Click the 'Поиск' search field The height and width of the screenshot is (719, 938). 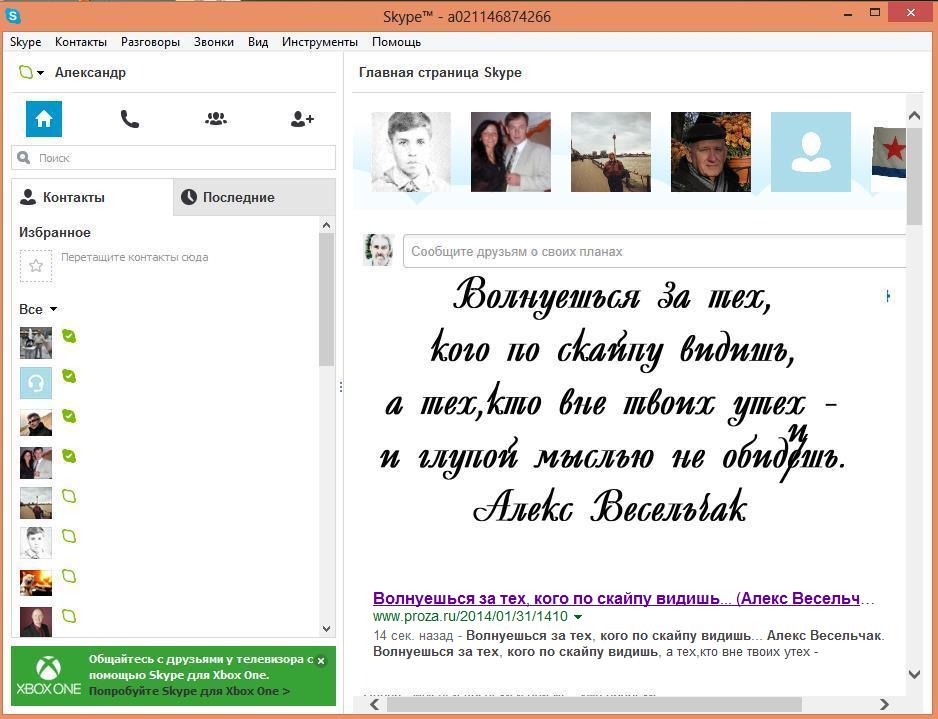coord(174,158)
